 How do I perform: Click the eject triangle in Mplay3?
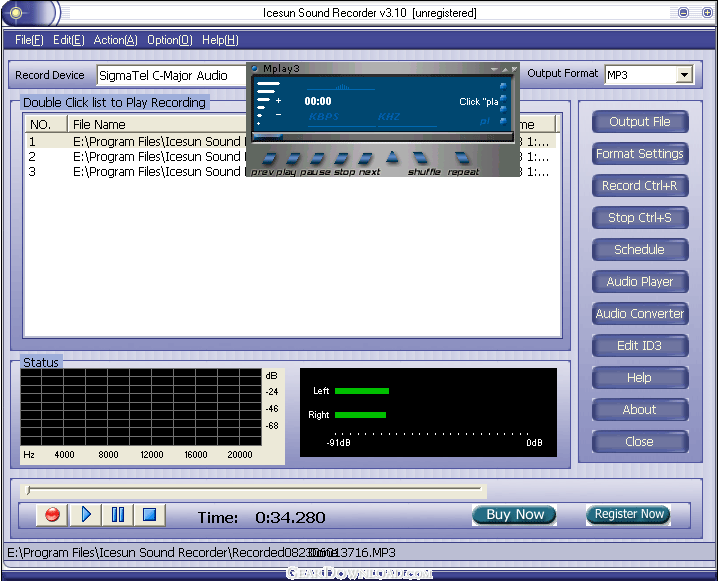(x=392, y=157)
